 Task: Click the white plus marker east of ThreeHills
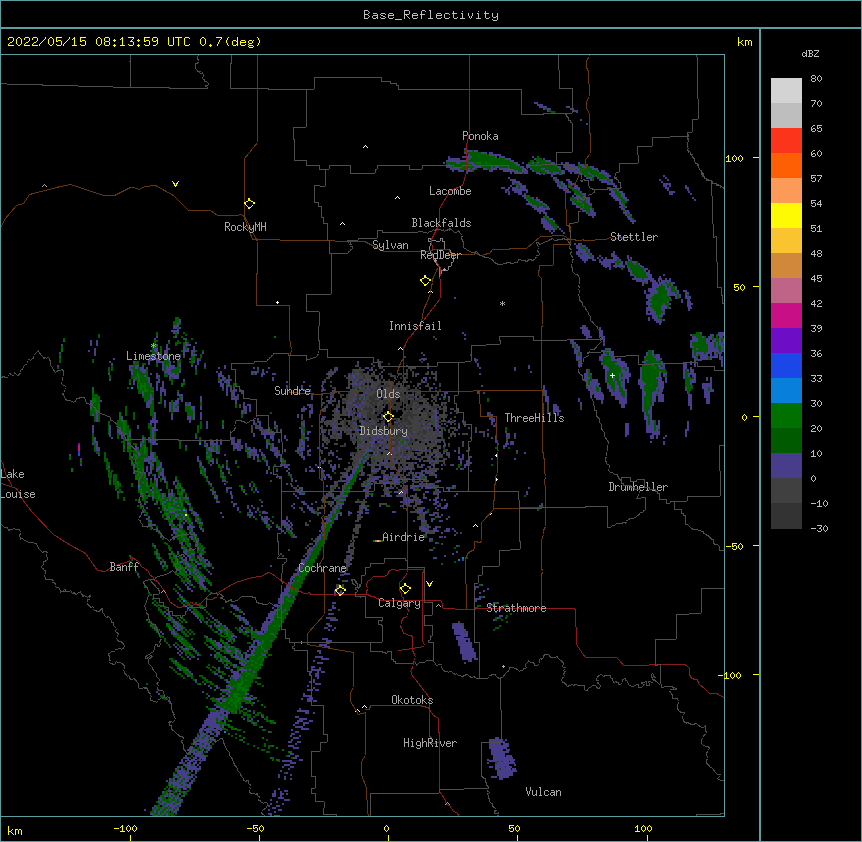click(x=612, y=375)
